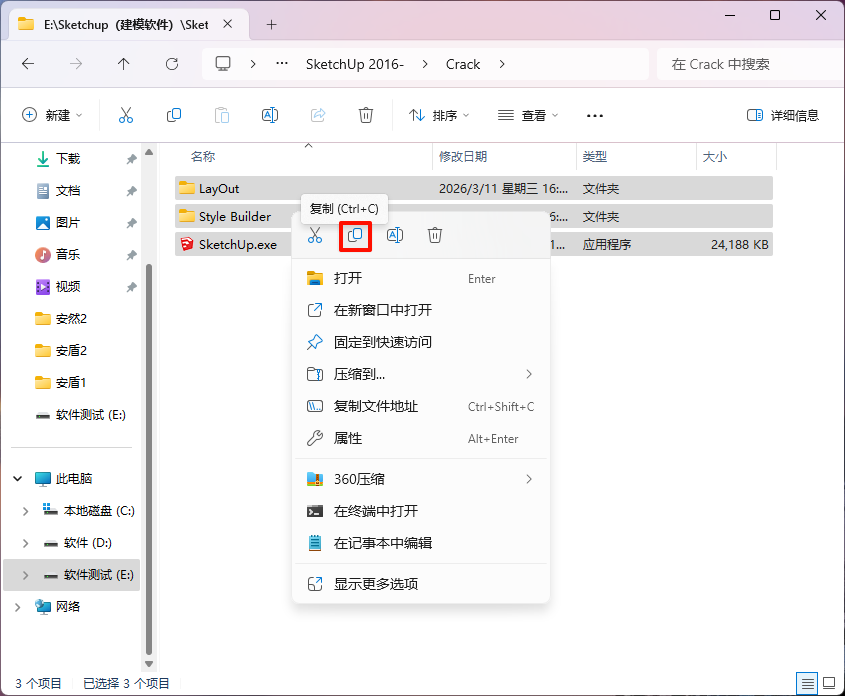Click the This PC monitor icon in address bar
The image size is (845, 696).
pos(223,64)
